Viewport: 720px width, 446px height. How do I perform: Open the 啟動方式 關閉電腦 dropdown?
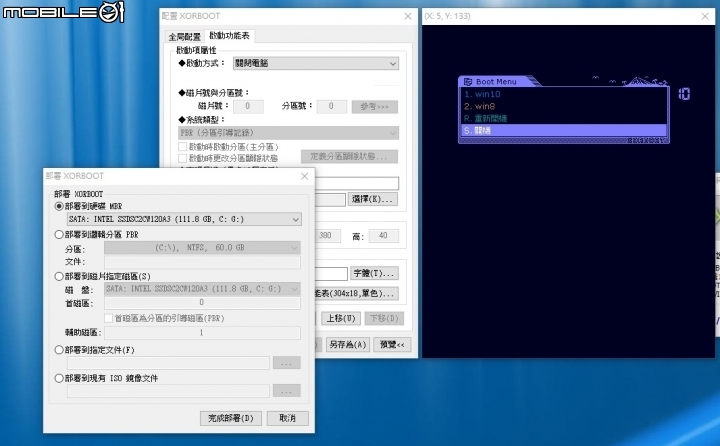pos(316,63)
